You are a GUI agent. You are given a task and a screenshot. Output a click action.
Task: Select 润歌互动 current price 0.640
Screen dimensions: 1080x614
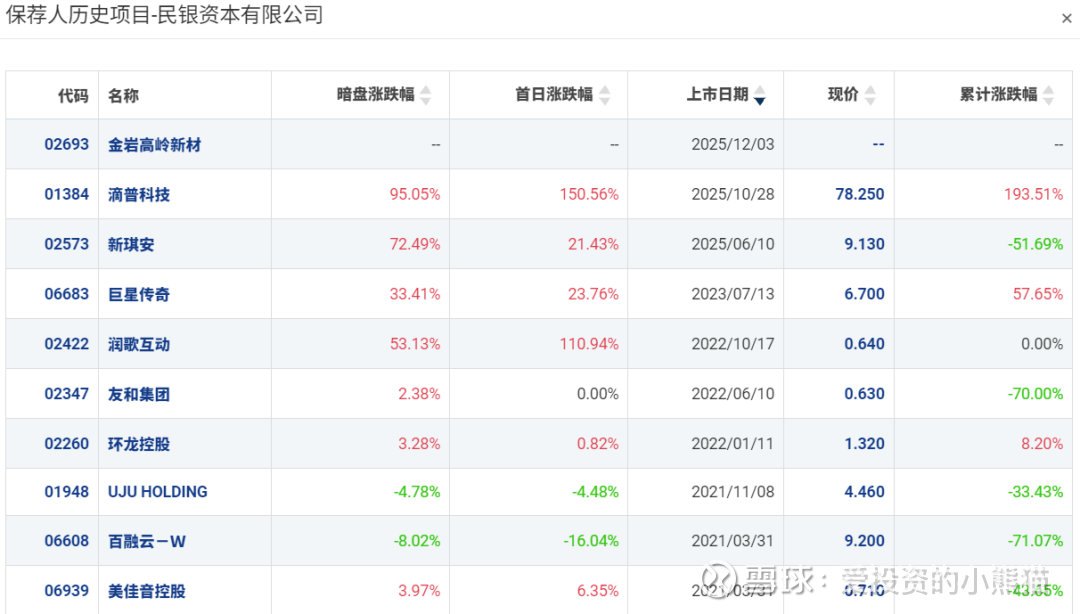(x=864, y=344)
